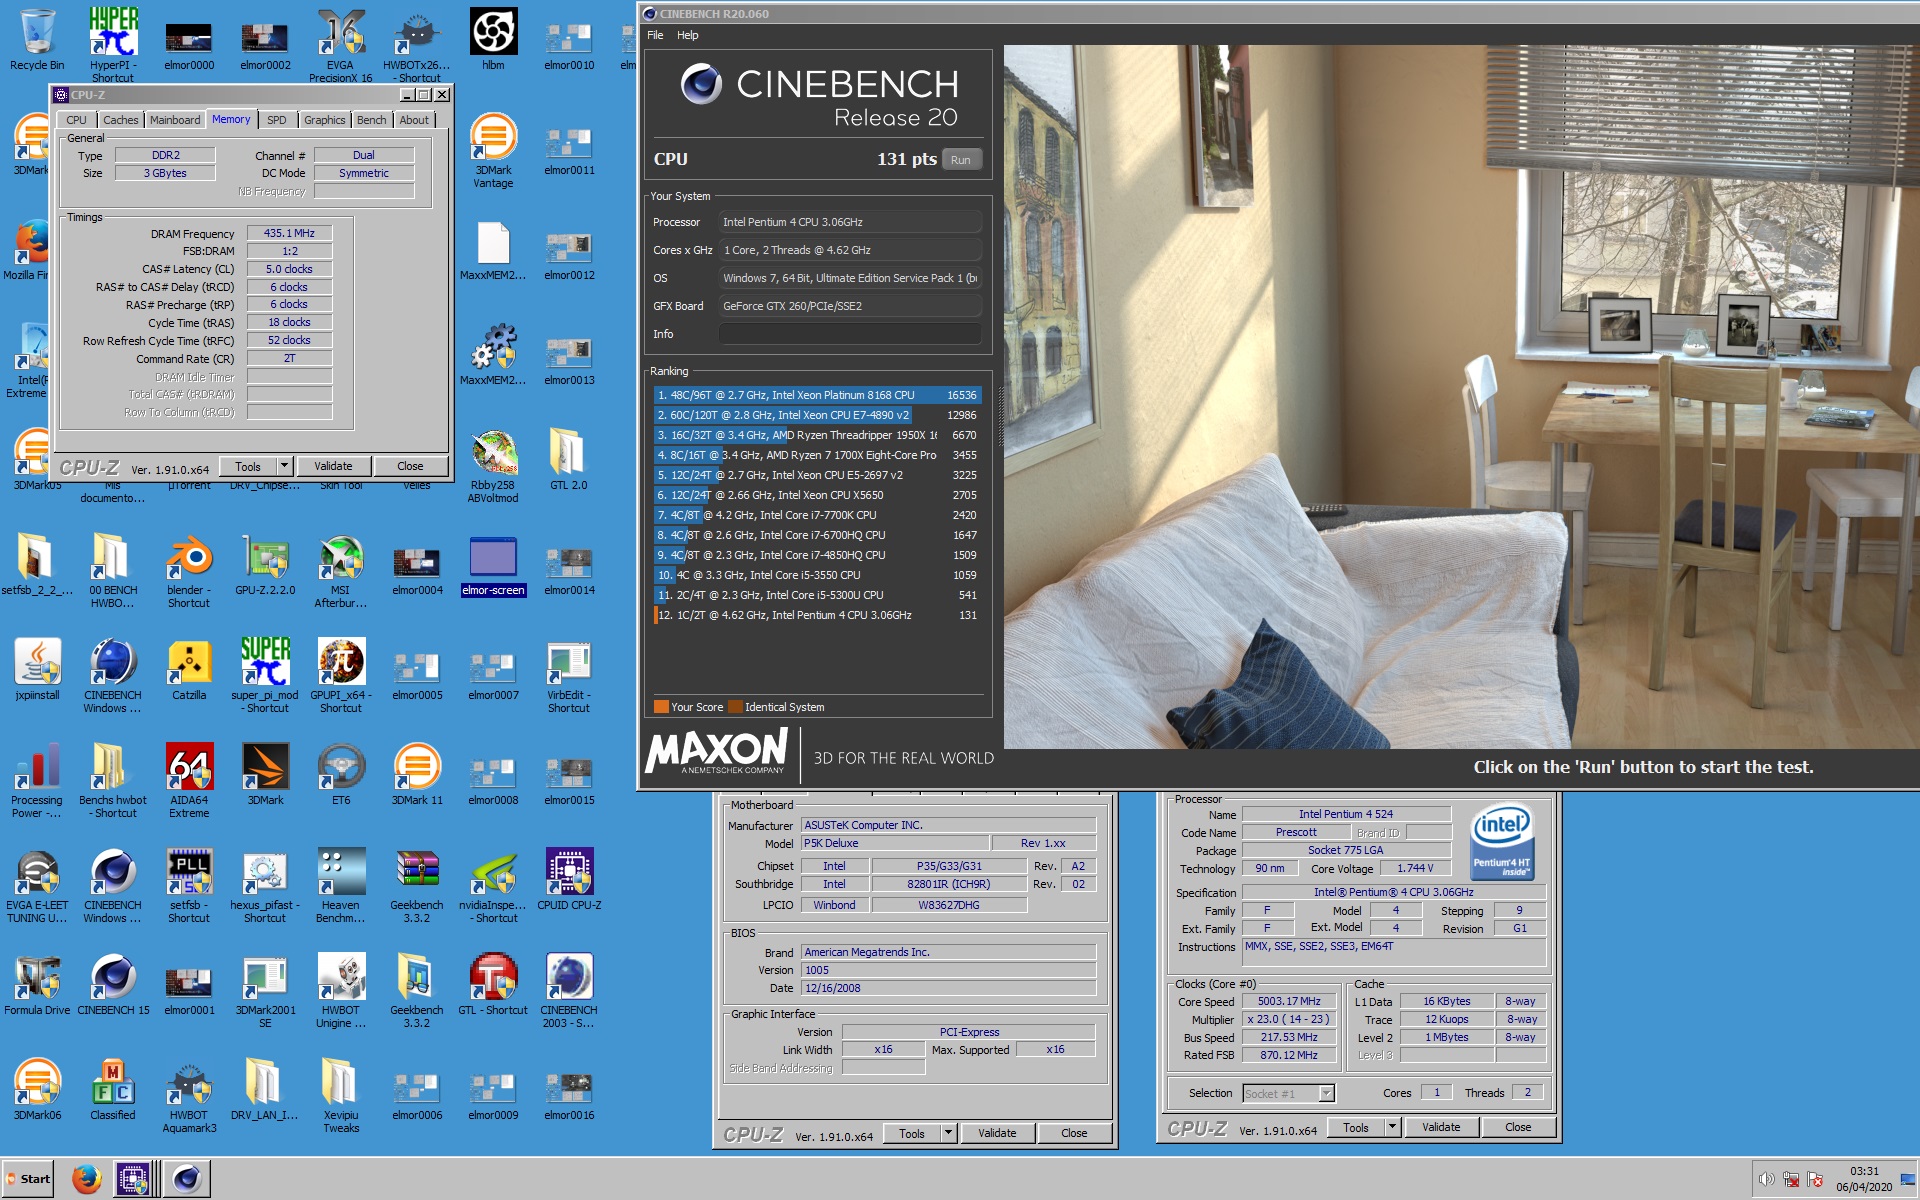
Task: Select the elmor-screen desktop icon
Action: pos(493,566)
